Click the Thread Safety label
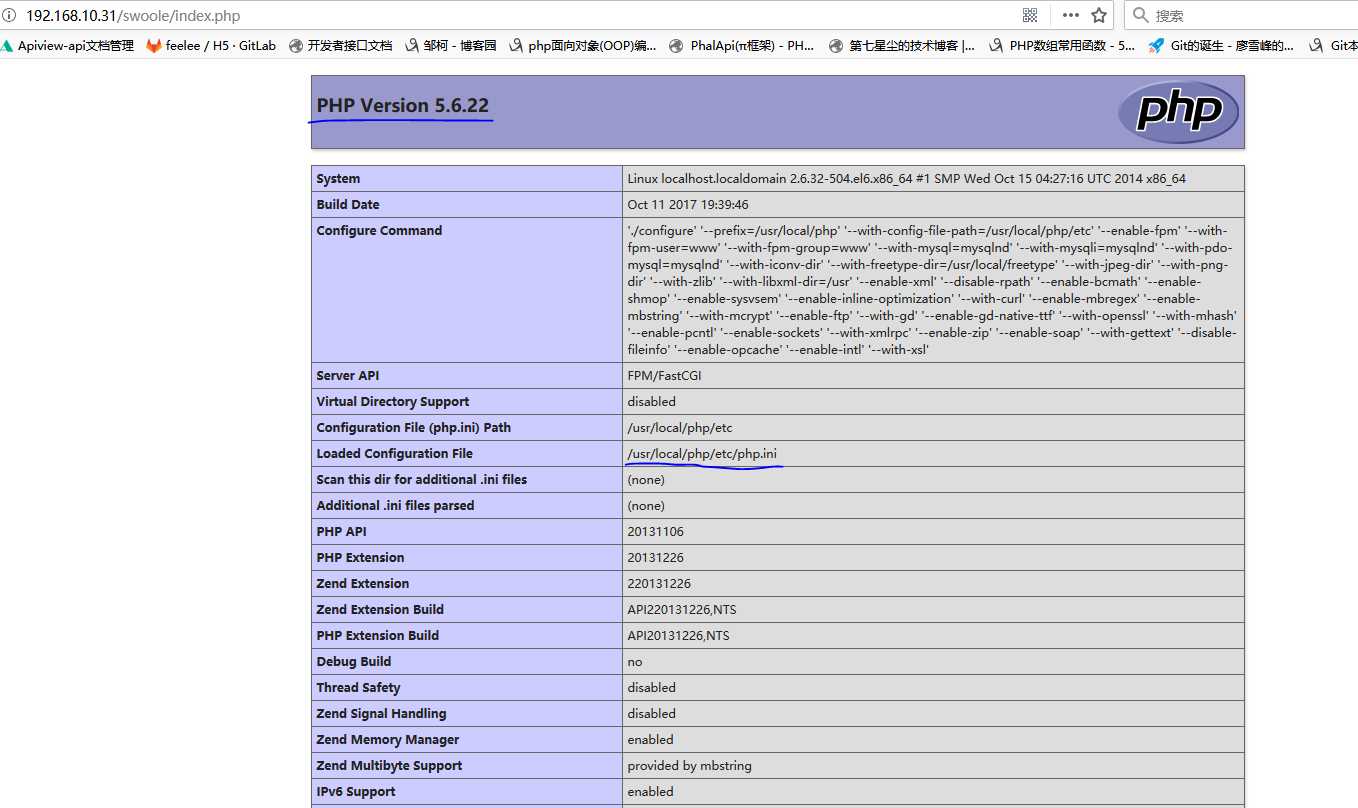 click(x=358, y=688)
